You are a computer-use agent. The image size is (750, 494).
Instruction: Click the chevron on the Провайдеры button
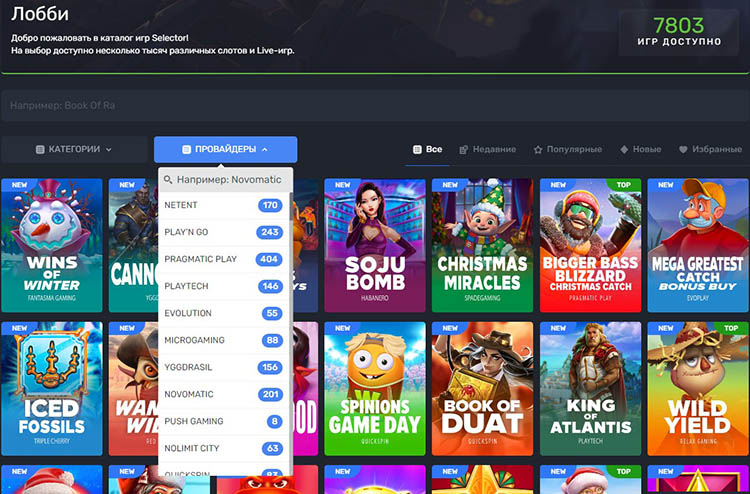pos(265,150)
